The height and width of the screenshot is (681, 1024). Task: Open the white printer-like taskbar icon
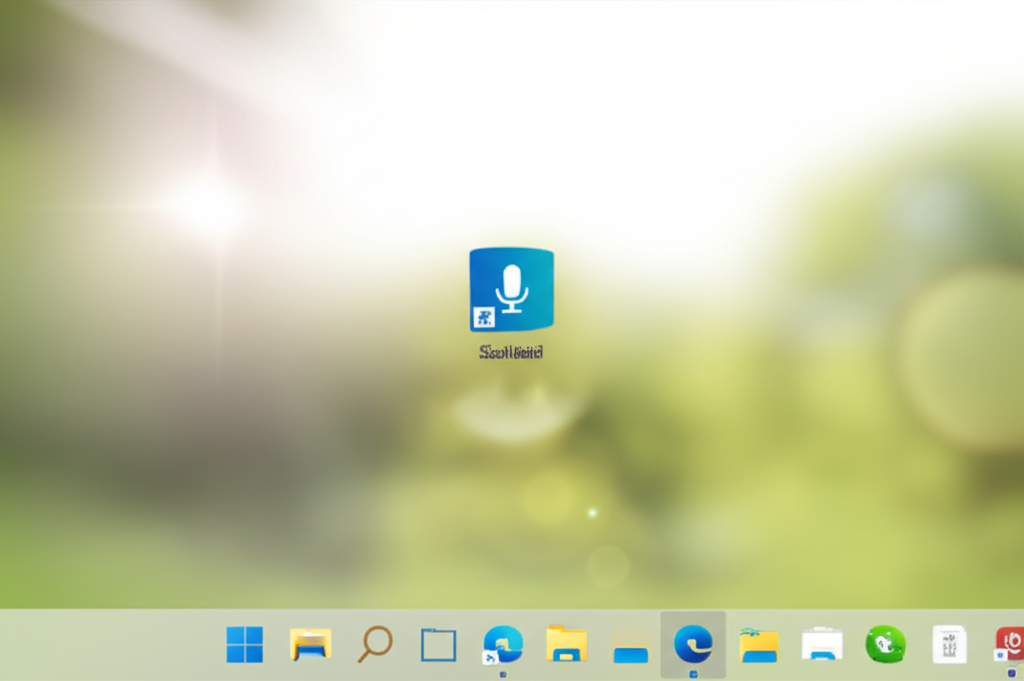pos(822,645)
